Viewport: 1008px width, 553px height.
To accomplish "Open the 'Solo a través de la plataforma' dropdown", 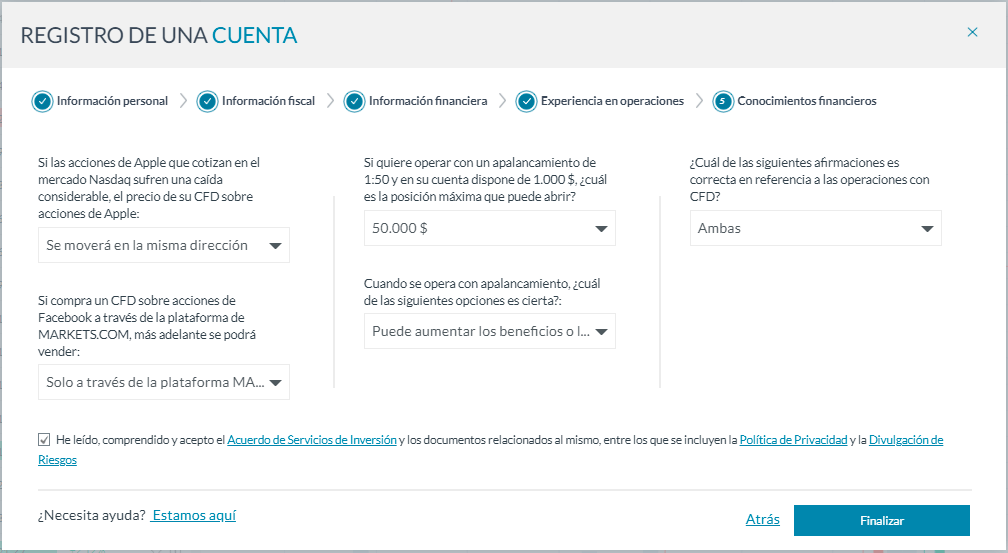I will pos(164,382).
